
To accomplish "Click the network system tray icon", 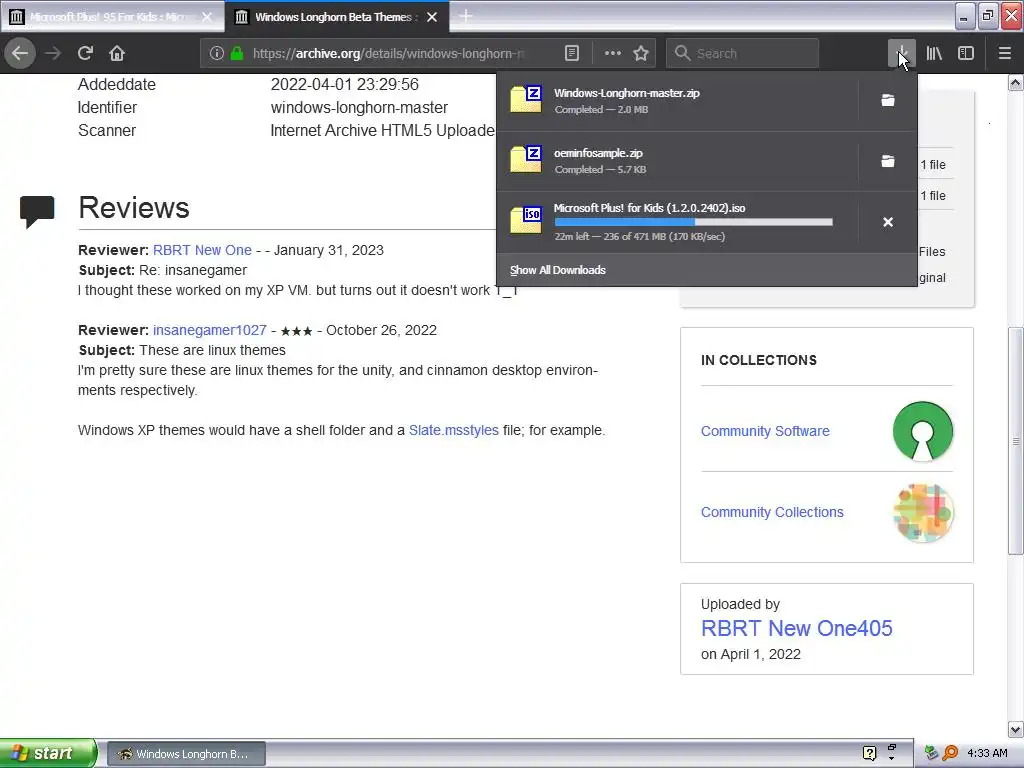I will tap(931, 753).
